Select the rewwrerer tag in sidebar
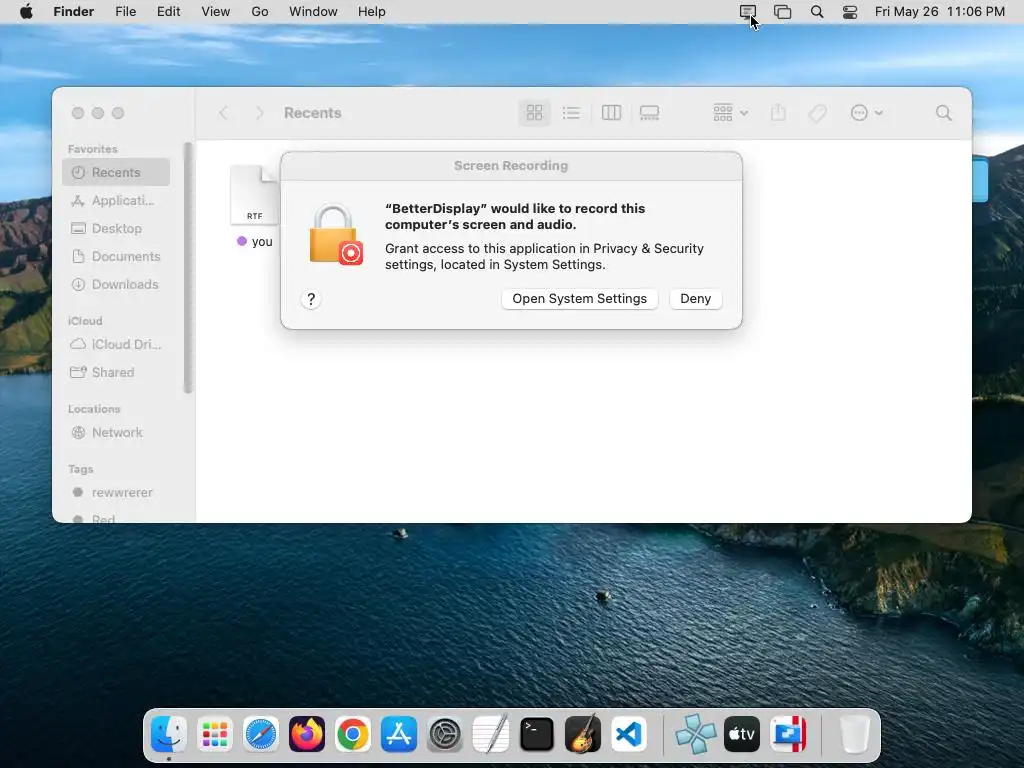The width and height of the screenshot is (1024, 768). coord(116,492)
